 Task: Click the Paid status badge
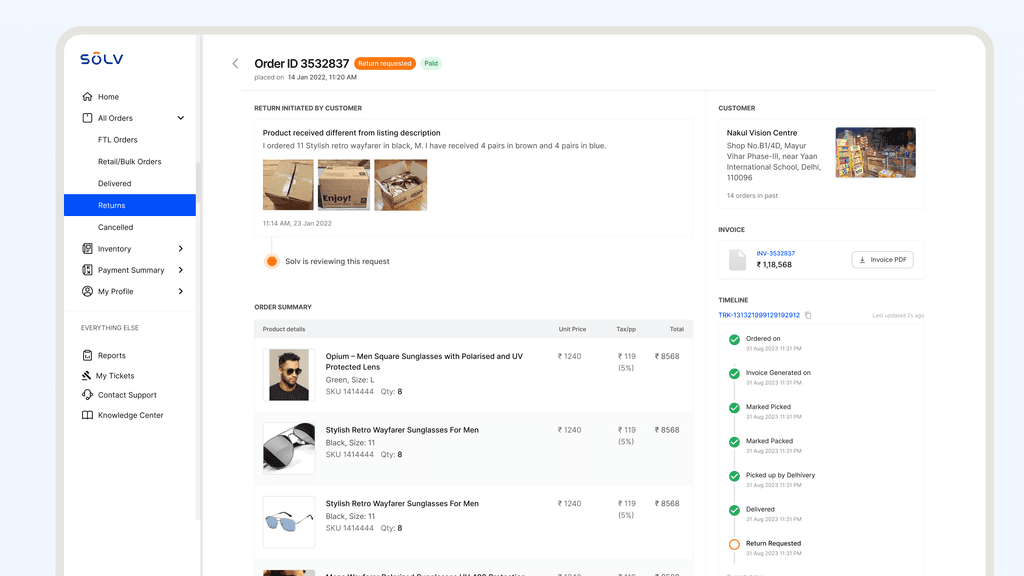(431, 63)
